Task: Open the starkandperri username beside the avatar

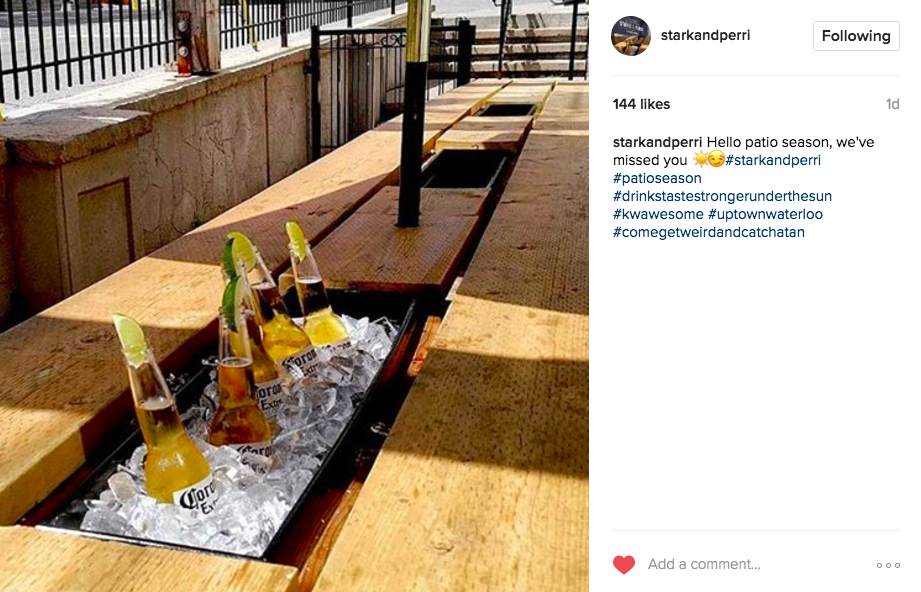Action: (705, 35)
